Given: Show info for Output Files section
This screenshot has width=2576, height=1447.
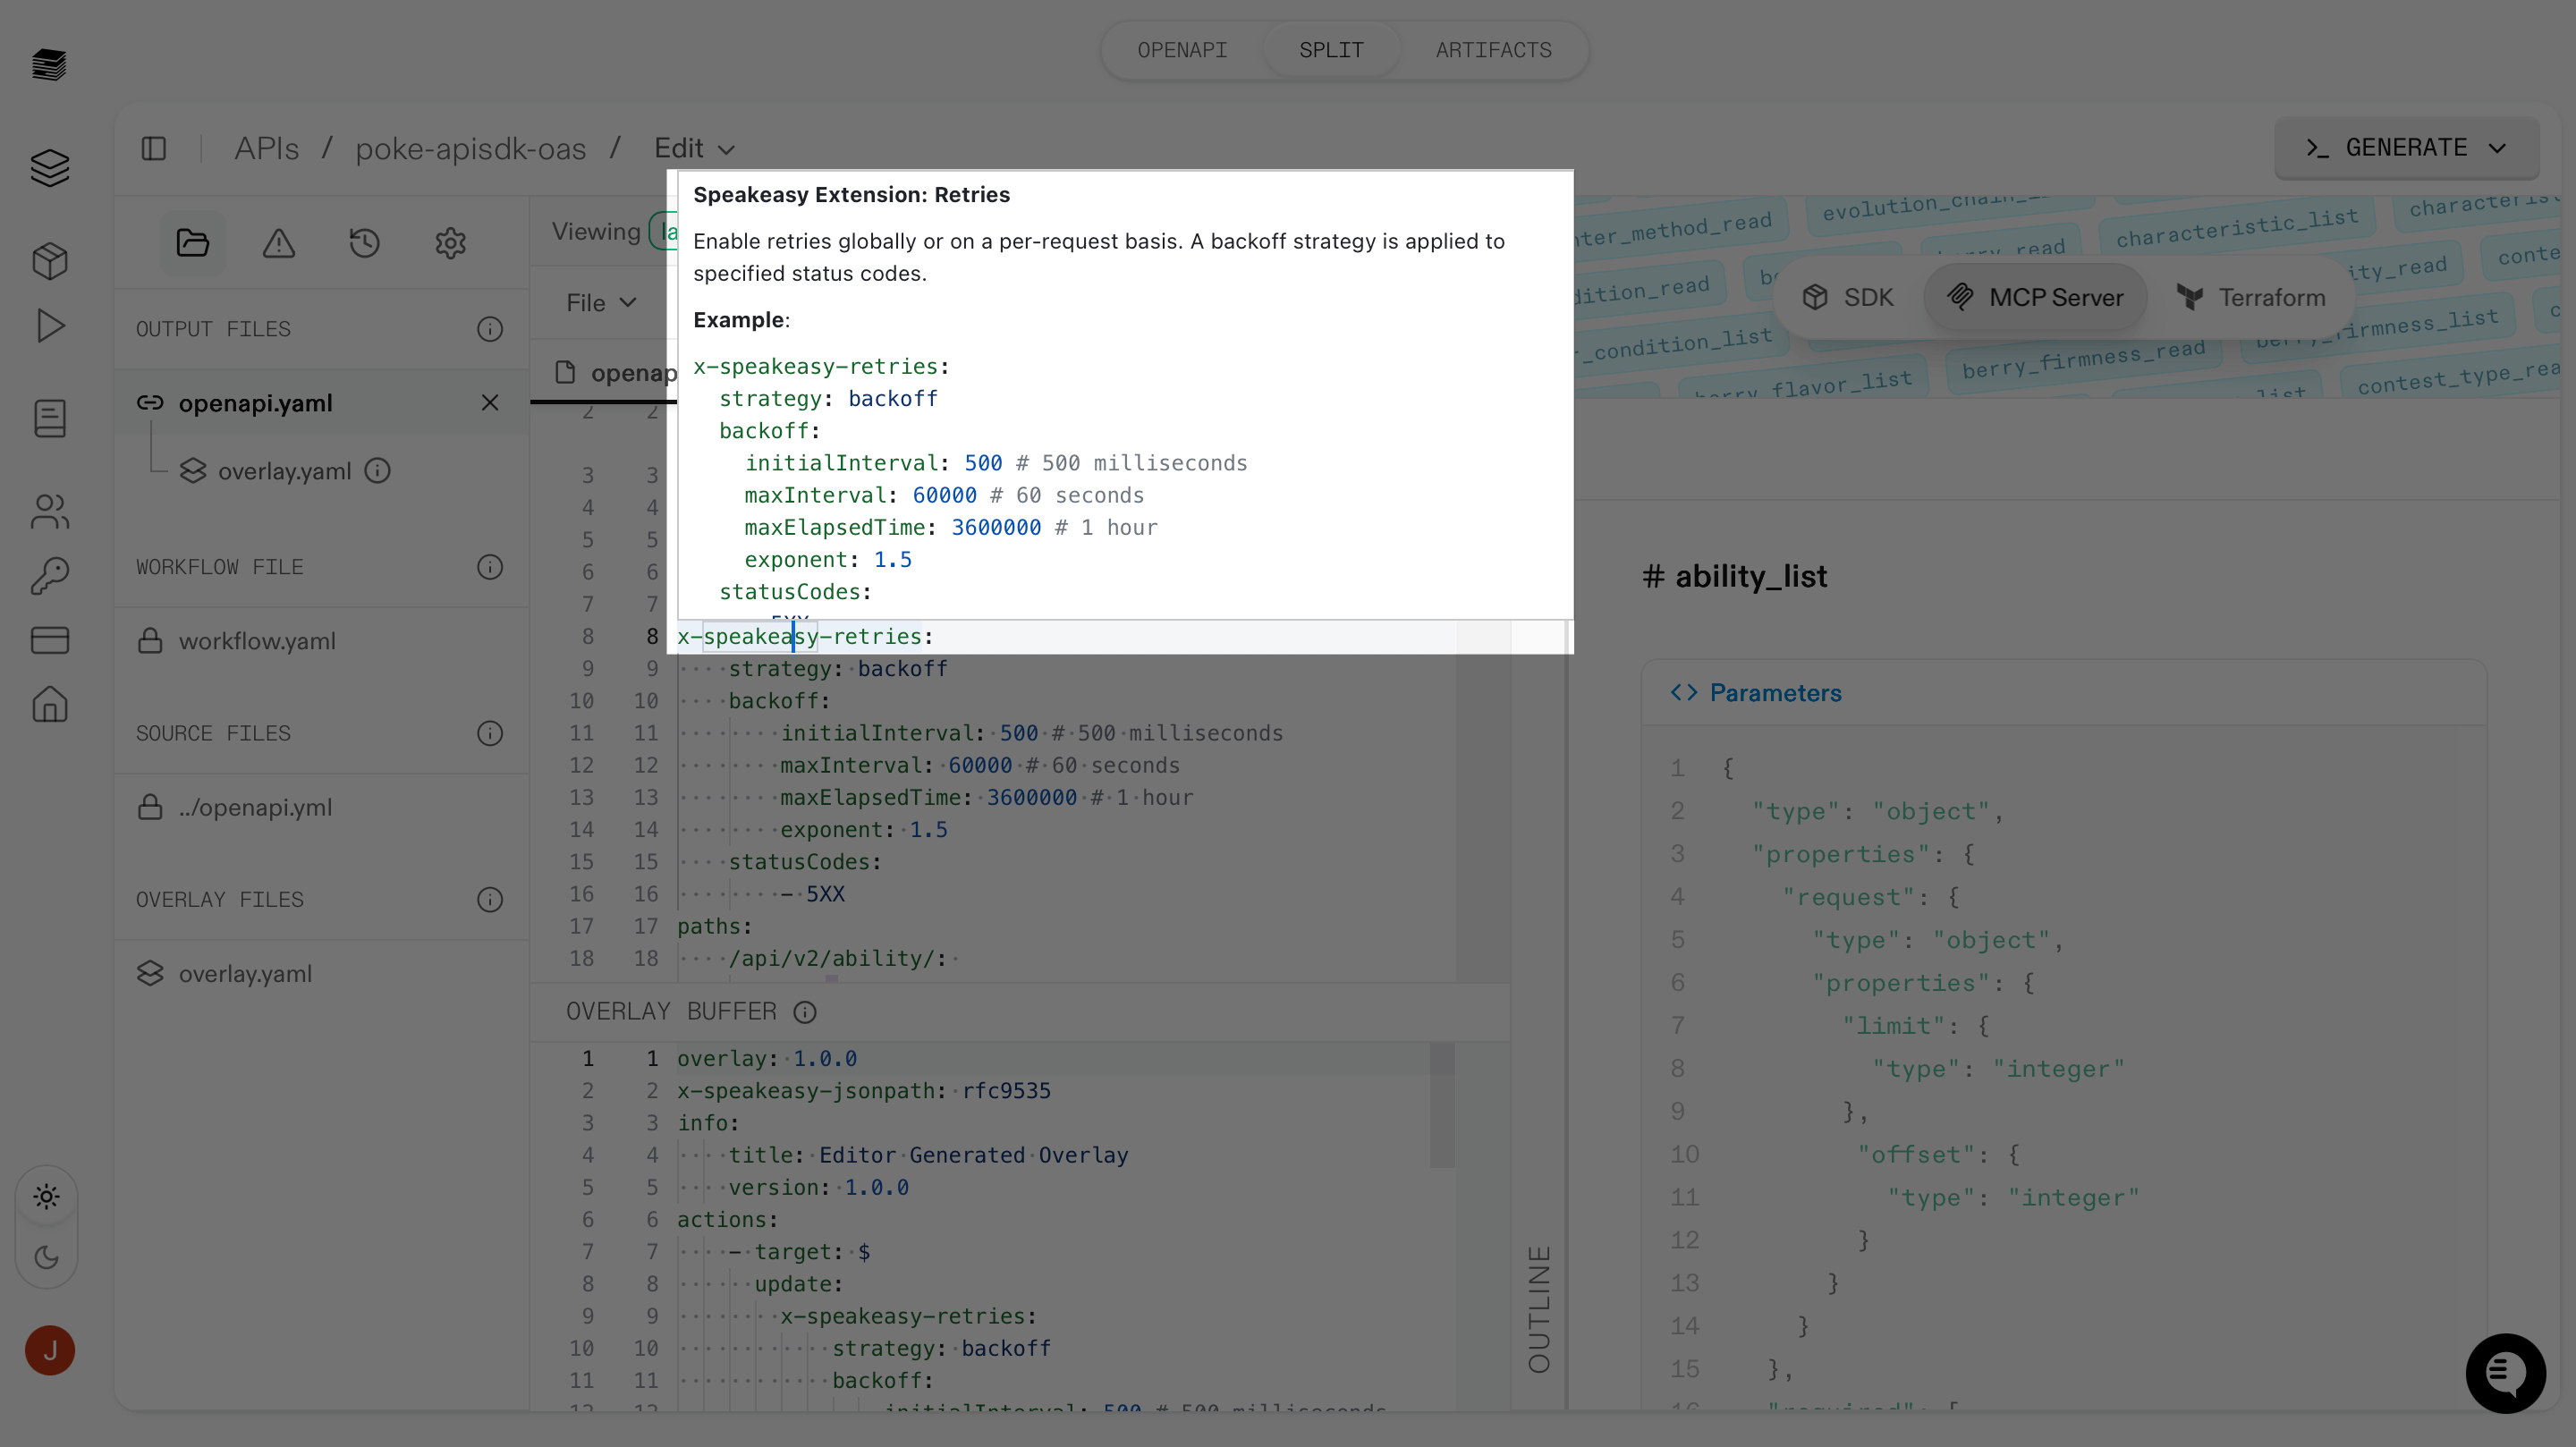Looking at the screenshot, I should [x=489, y=329].
